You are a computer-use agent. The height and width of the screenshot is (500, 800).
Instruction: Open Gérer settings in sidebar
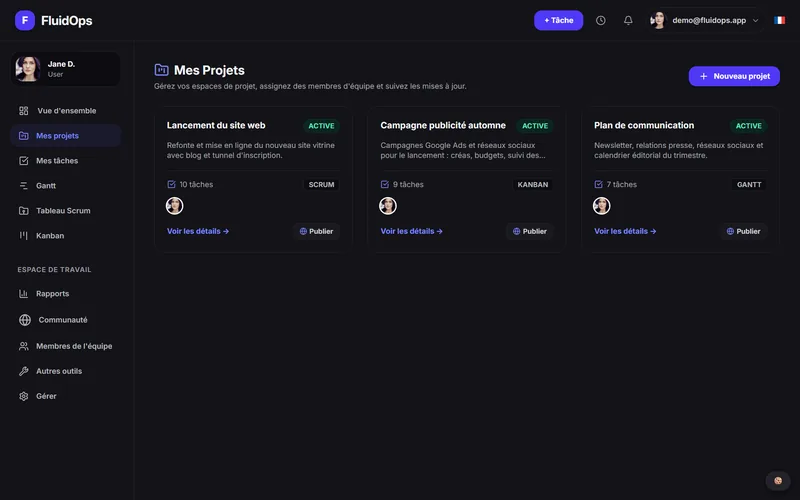(x=65, y=396)
